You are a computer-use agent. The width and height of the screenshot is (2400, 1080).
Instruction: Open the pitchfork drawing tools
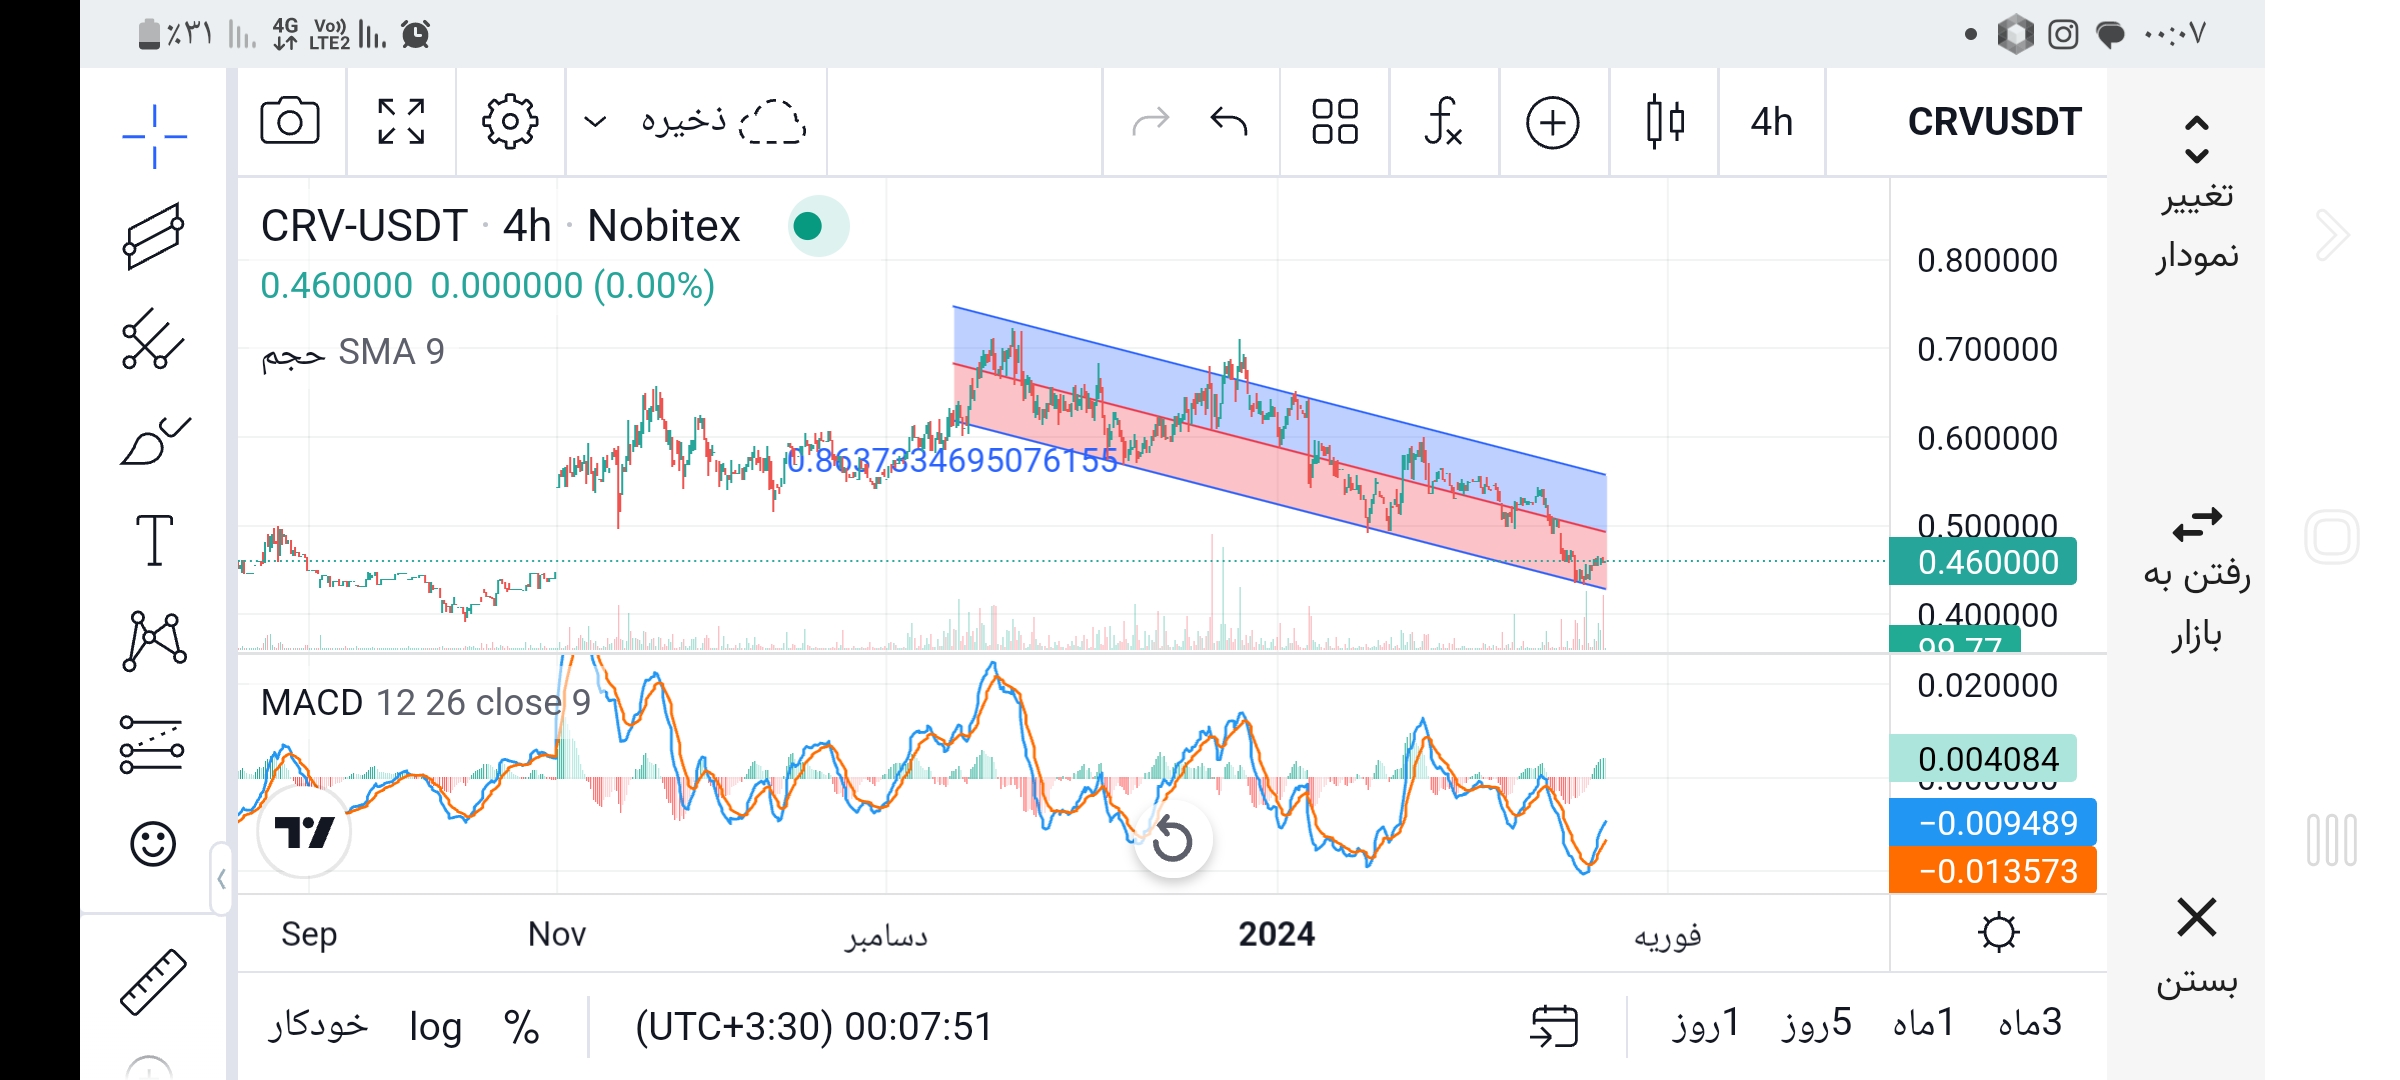(154, 339)
